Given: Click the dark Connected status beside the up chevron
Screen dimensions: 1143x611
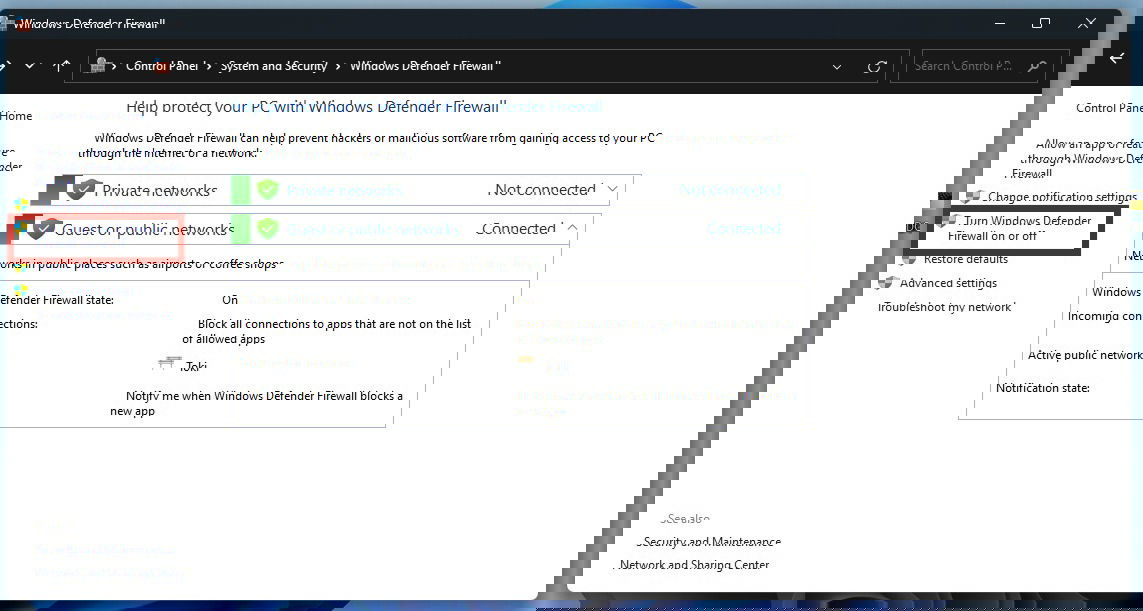Looking at the screenshot, I should click(x=518, y=228).
